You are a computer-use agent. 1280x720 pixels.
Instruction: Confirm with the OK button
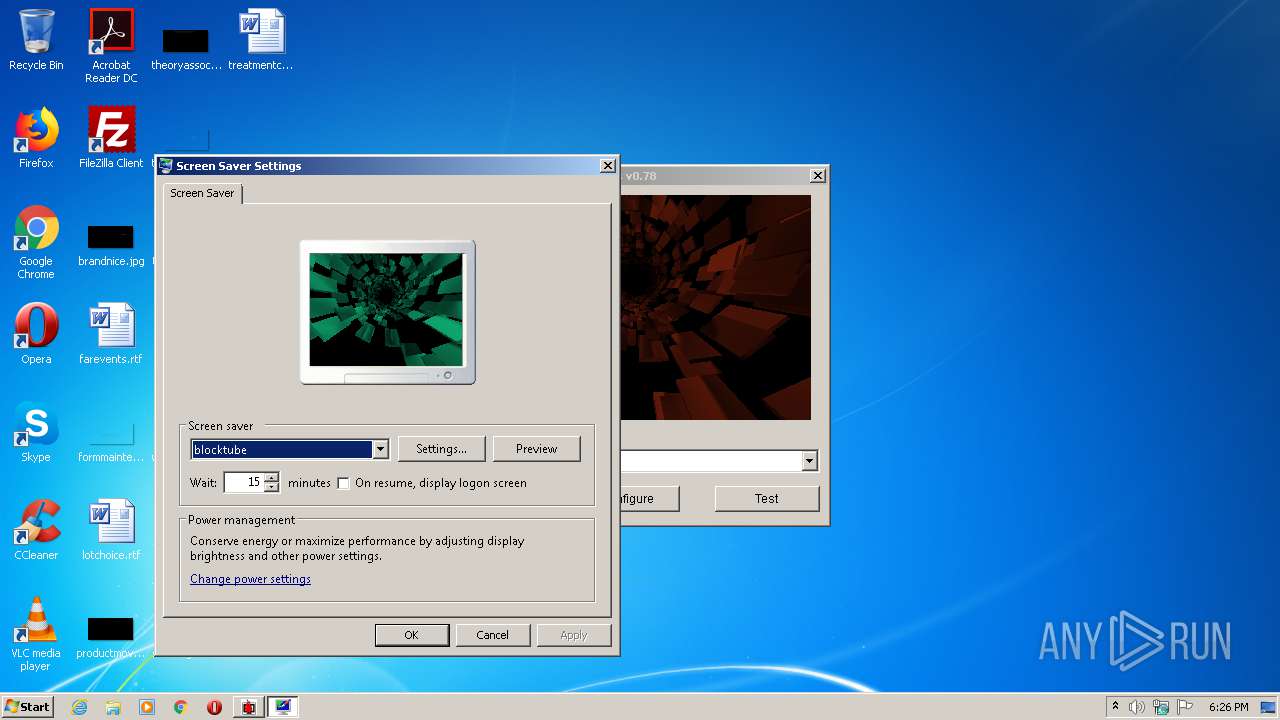click(411, 635)
